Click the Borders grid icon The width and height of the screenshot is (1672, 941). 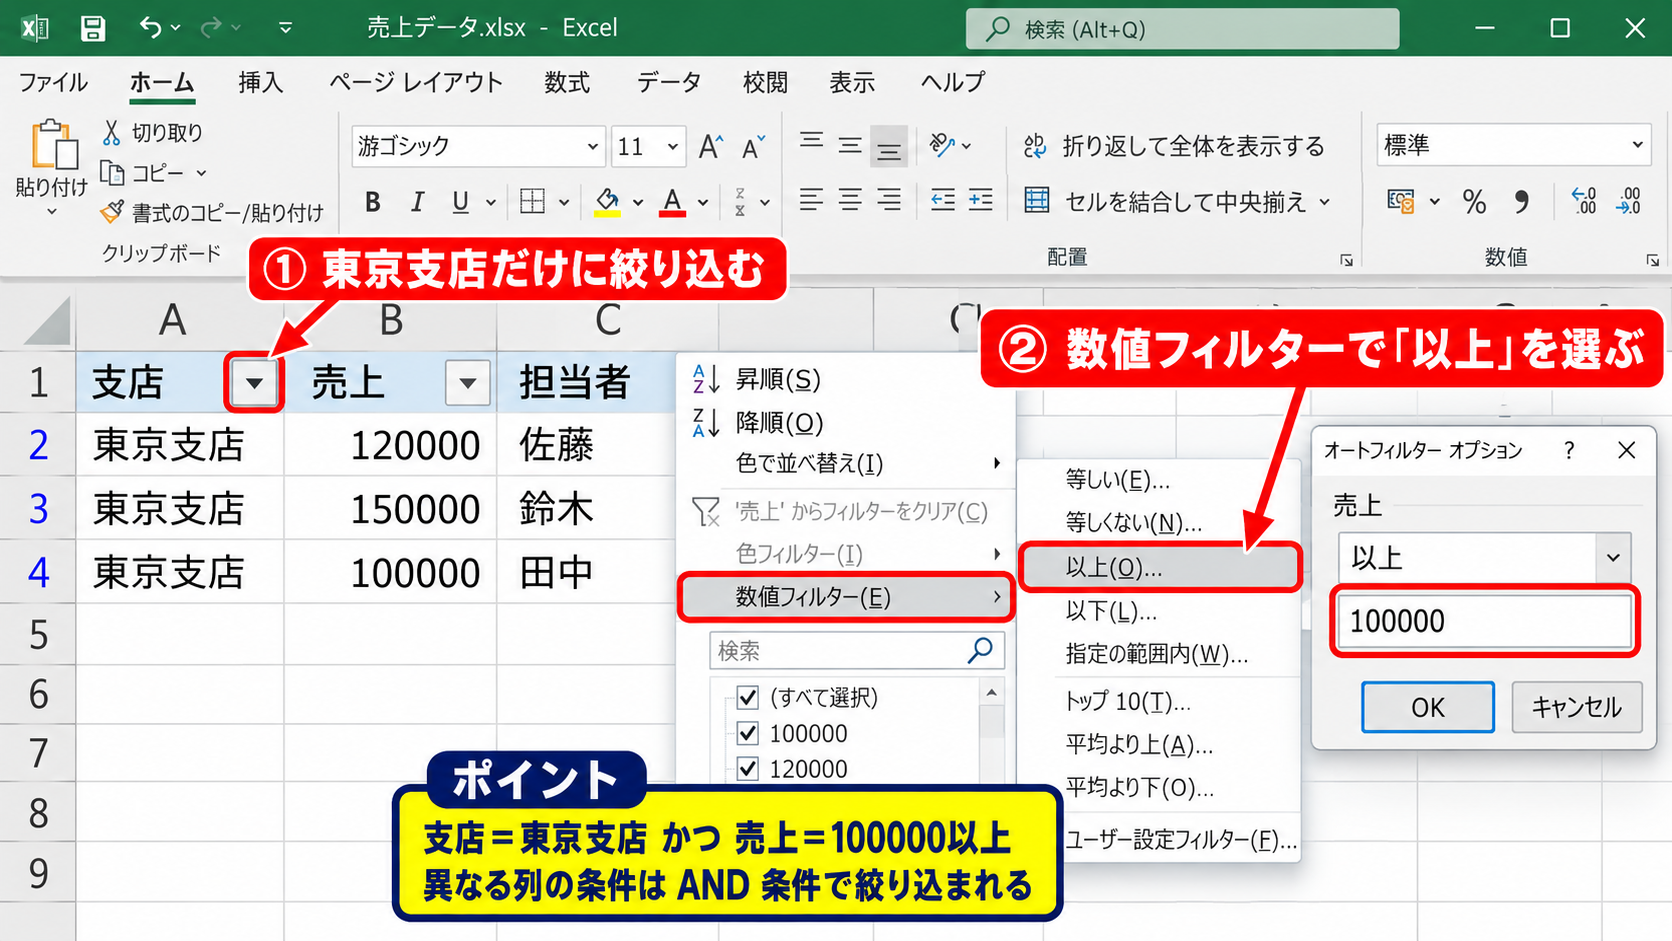[533, 202]
